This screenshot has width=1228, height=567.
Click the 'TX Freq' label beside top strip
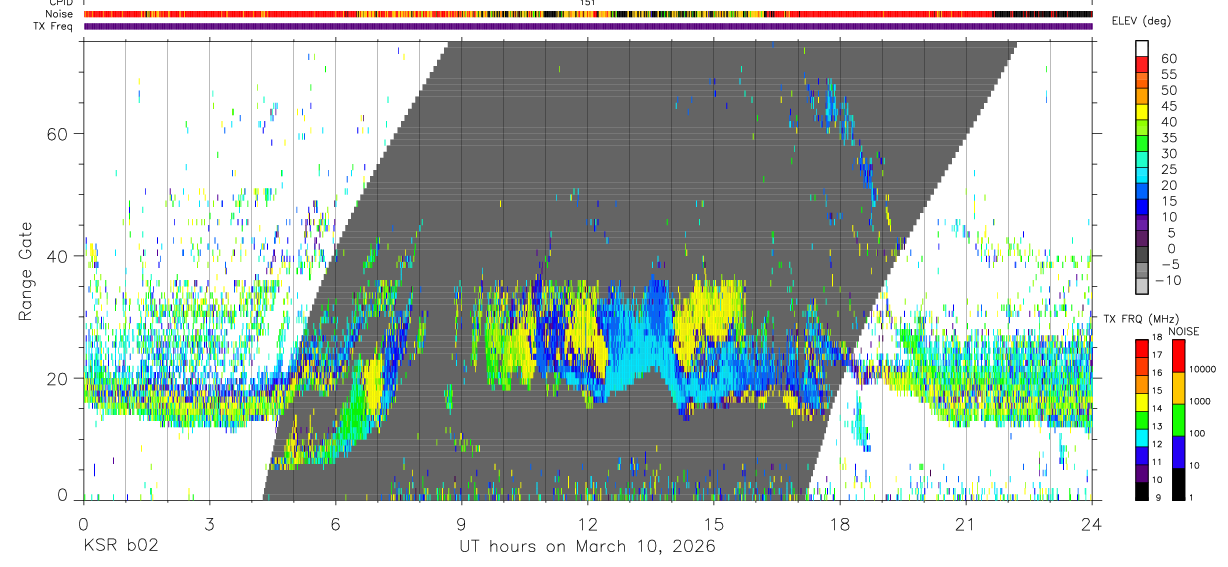click(53, 26)
